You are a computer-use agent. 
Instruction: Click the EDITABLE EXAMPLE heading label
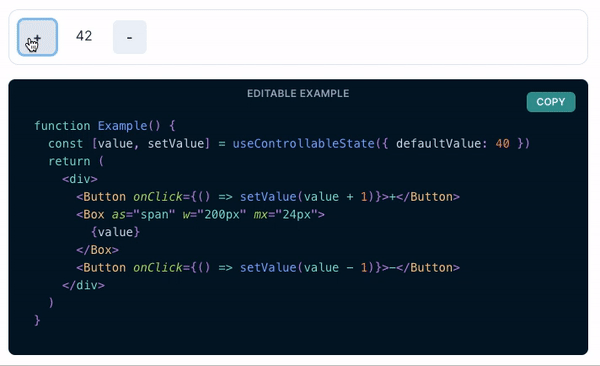click(x=298, y=93)
